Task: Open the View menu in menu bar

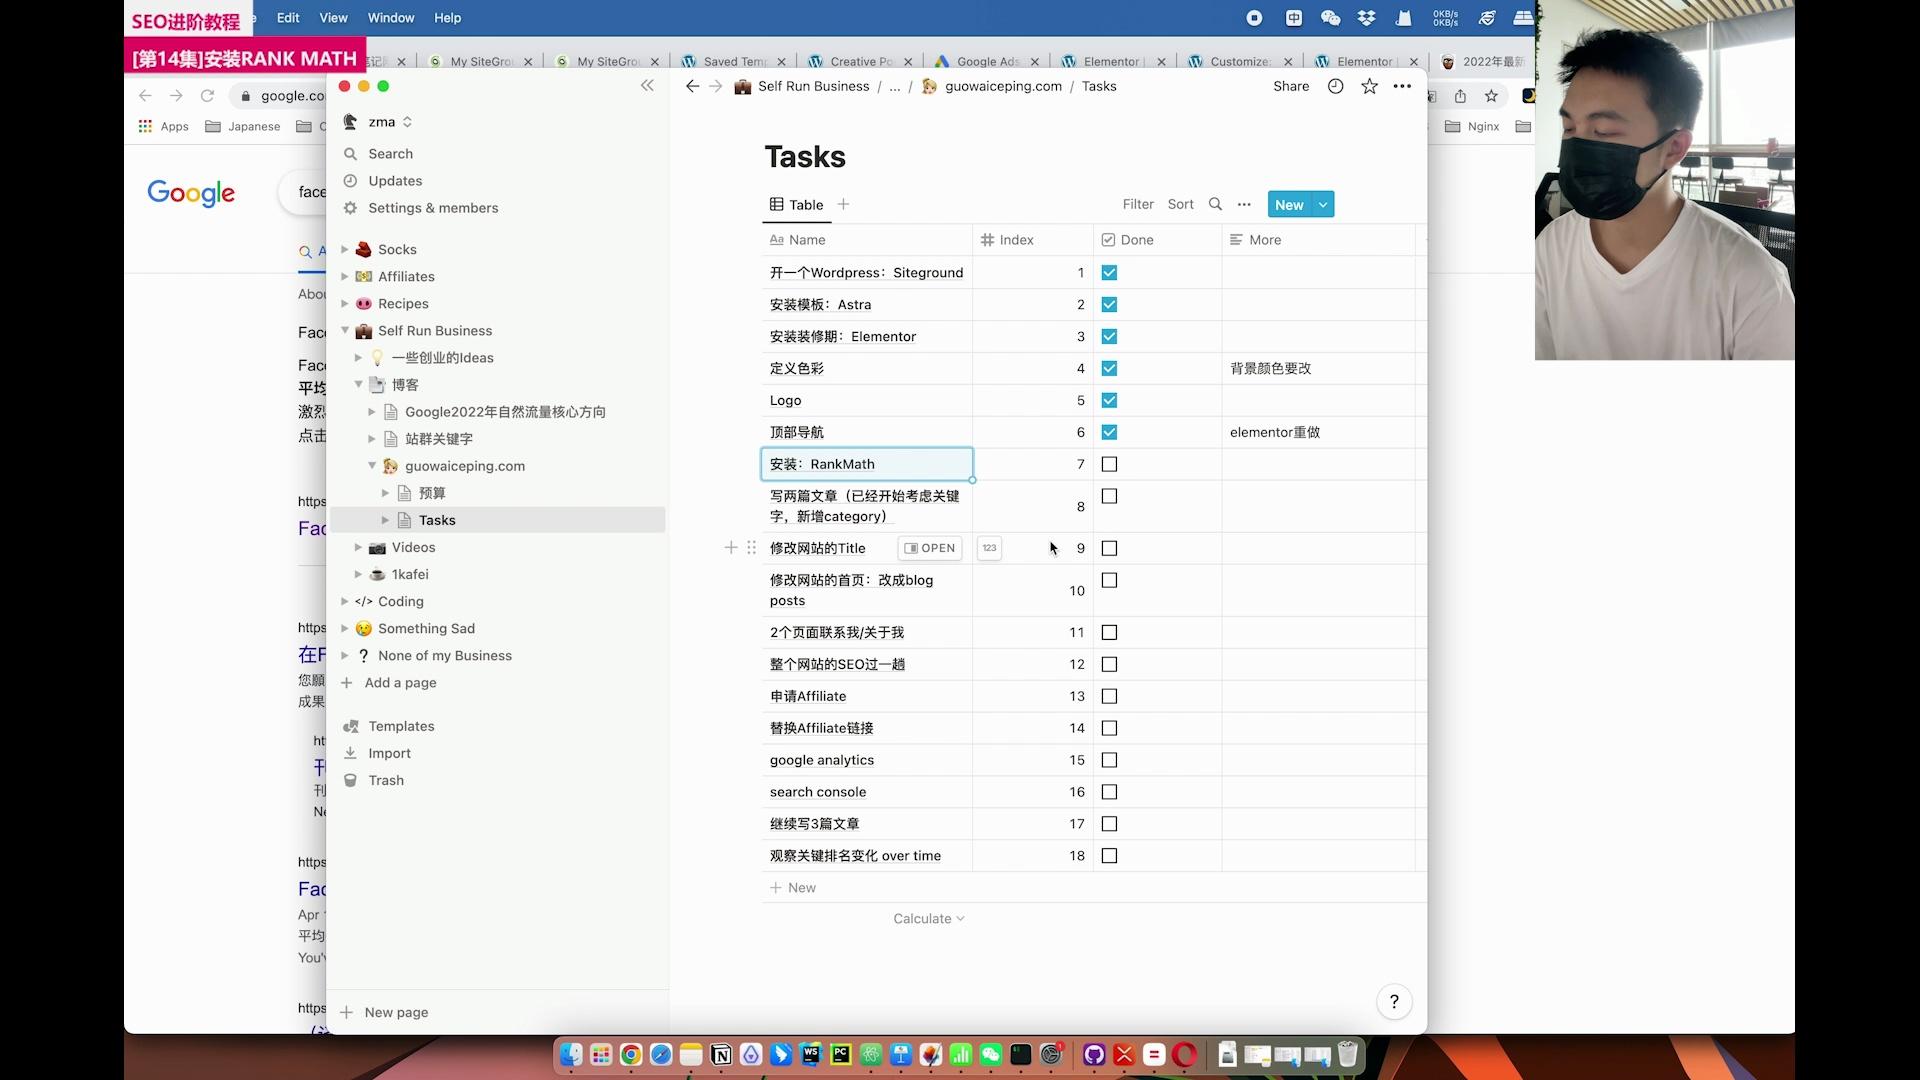Action: [x=333, y=18]
